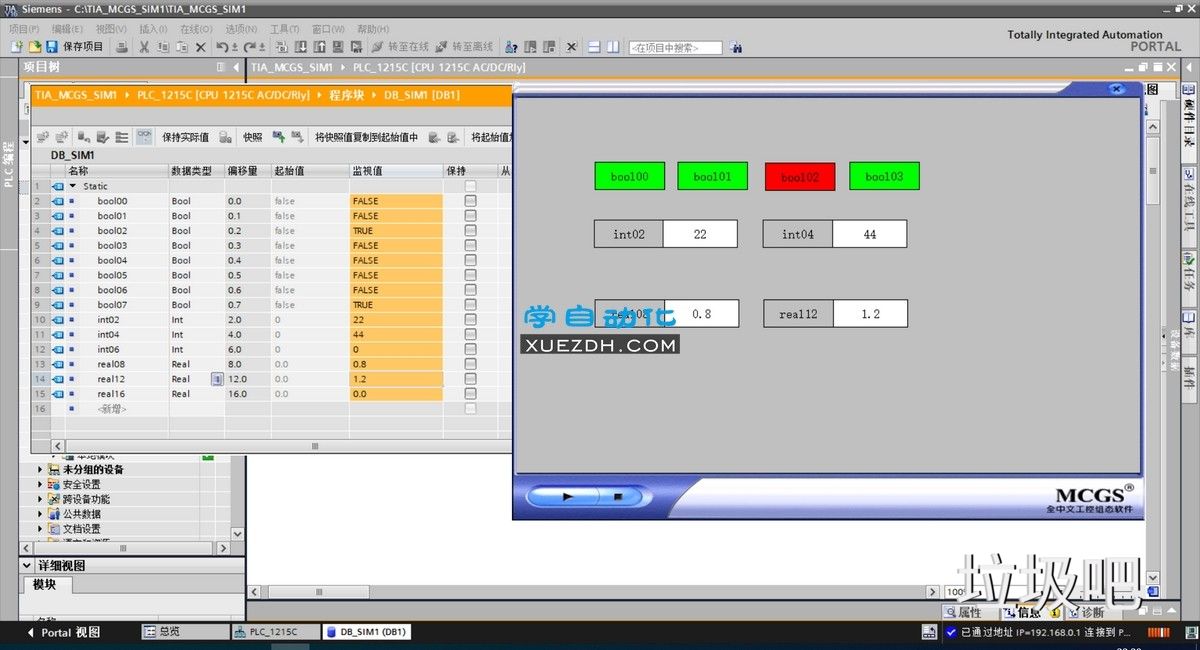Click the monitor-all glasses icon in DB toolbar
This screenshot has height=650, width=1200.
144,137
